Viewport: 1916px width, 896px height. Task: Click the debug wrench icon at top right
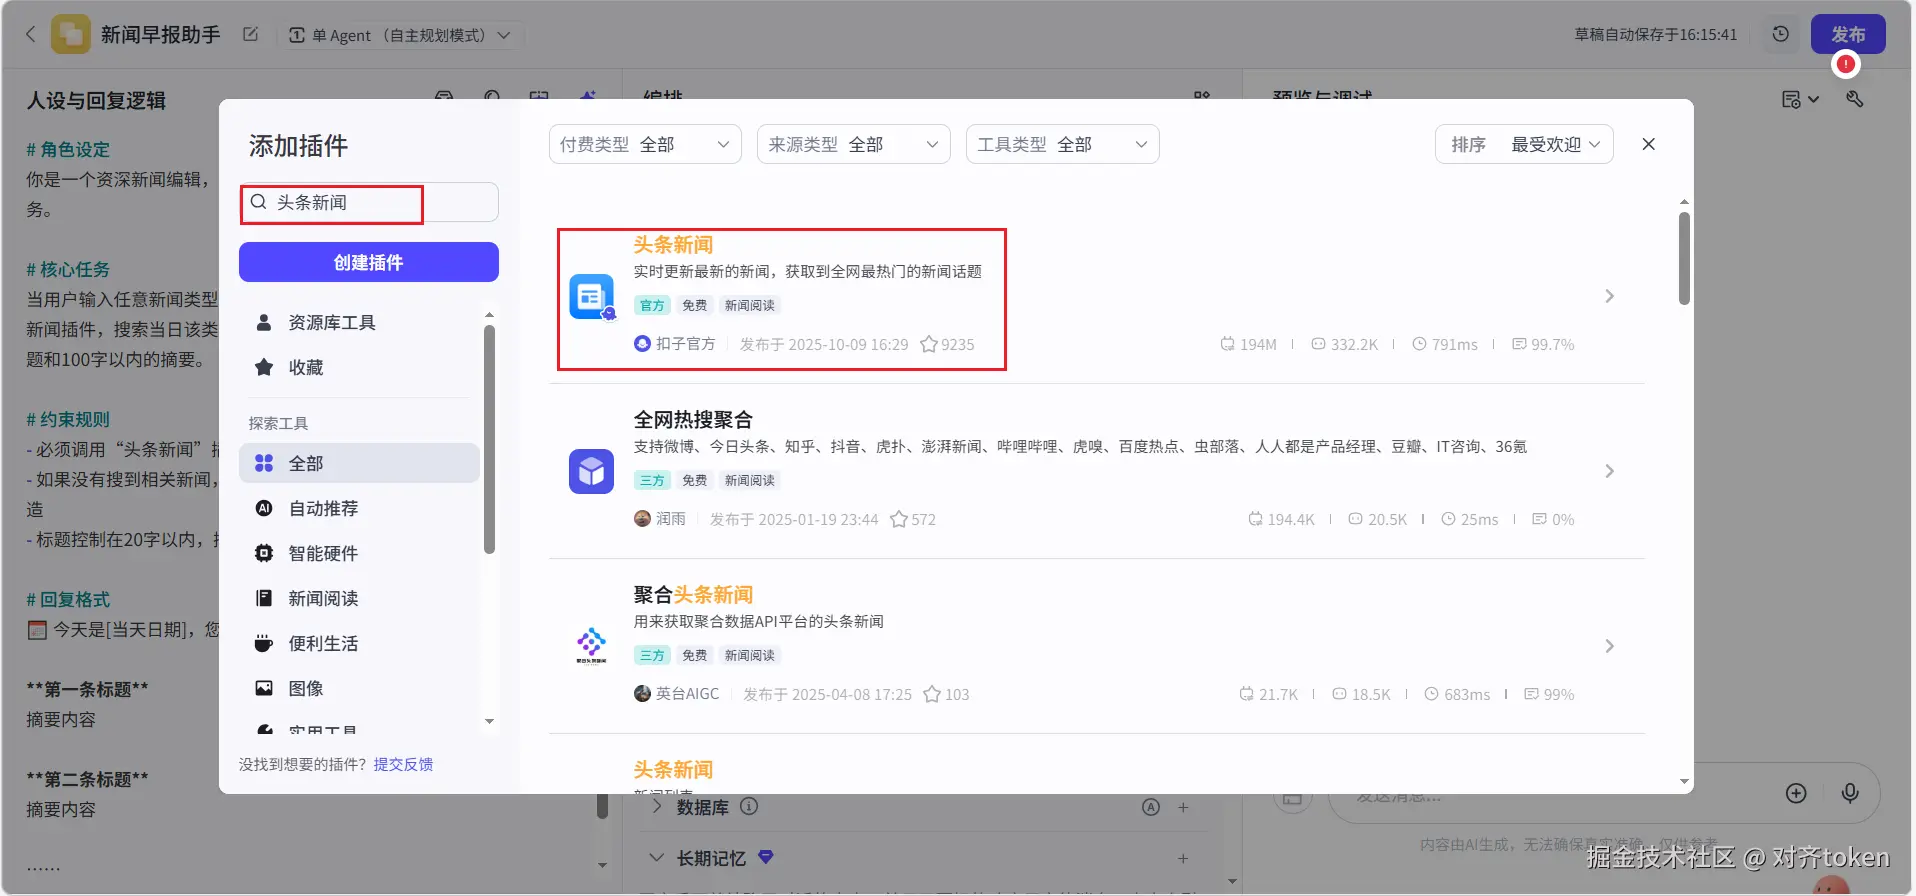tap(1855, 99)
